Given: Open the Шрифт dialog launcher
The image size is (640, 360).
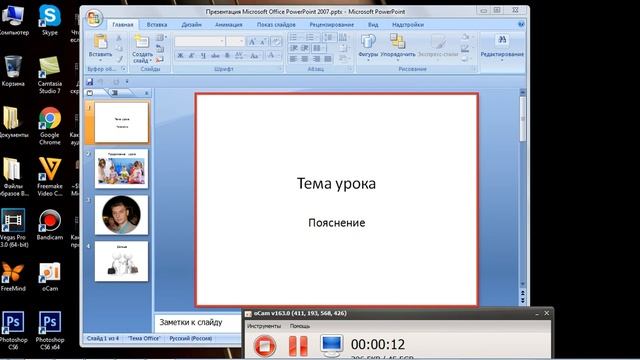Looking at the screenshot, I should pos(280,69).
